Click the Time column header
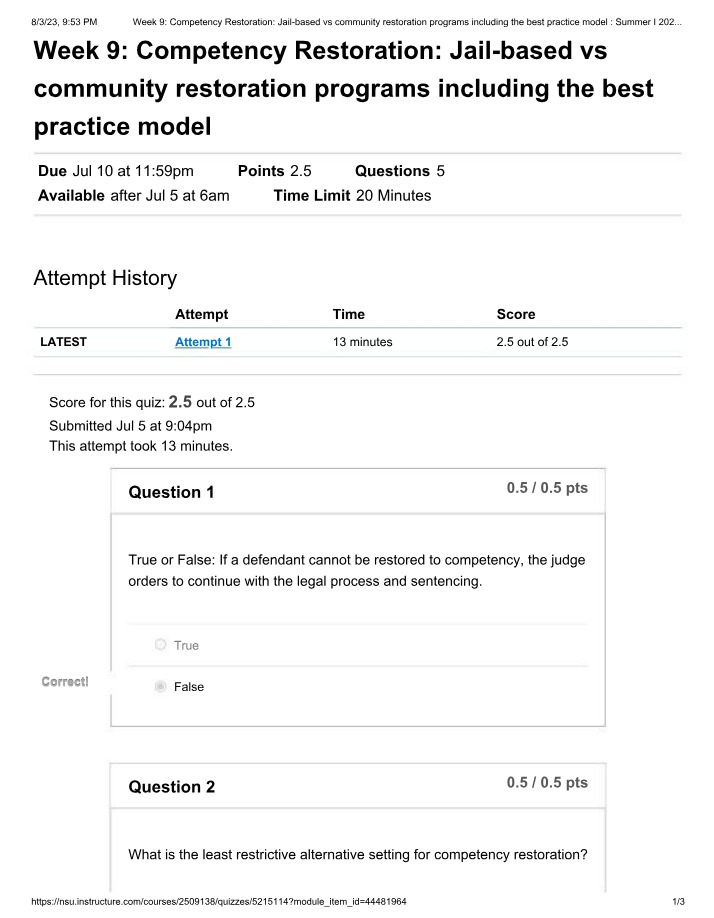This screenshot has height=918, width=714. 349,314
